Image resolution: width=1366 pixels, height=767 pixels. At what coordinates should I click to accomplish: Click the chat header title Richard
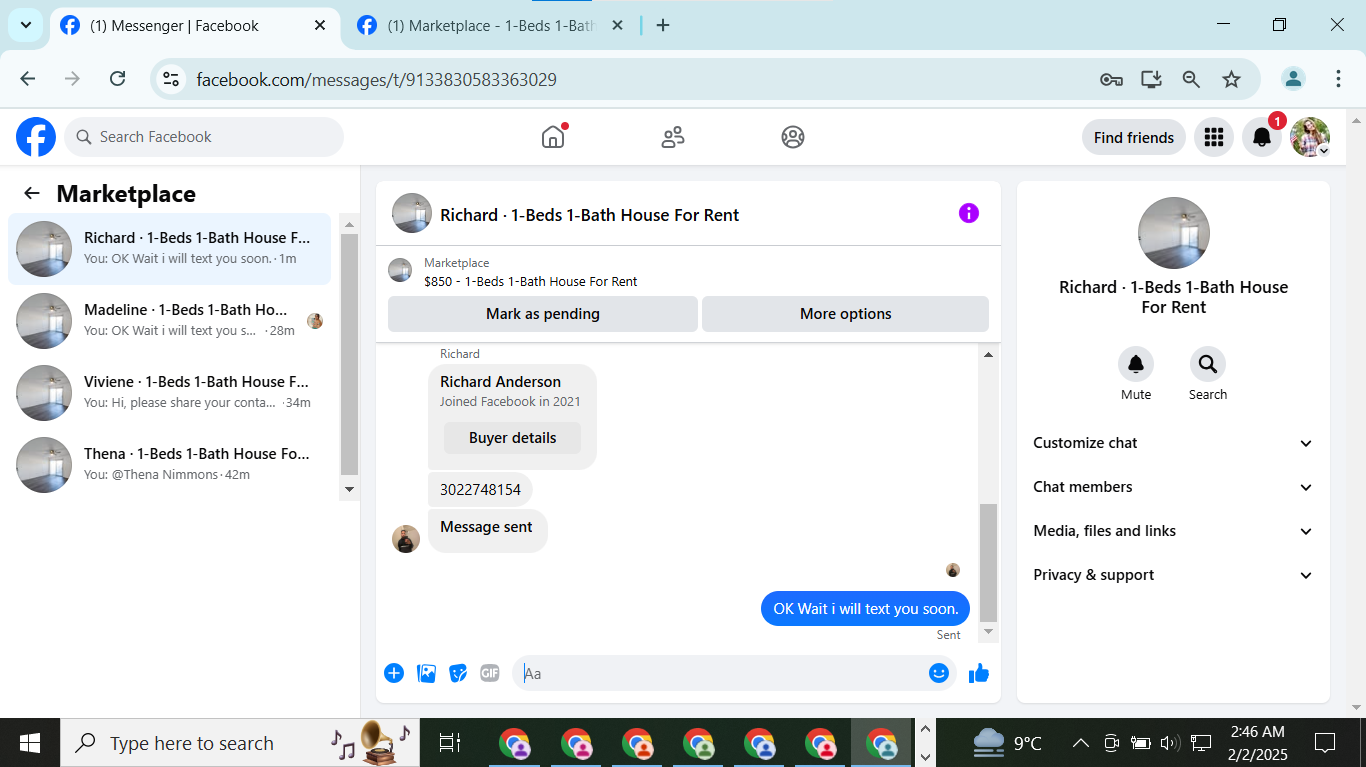click(x=590, y=215)
